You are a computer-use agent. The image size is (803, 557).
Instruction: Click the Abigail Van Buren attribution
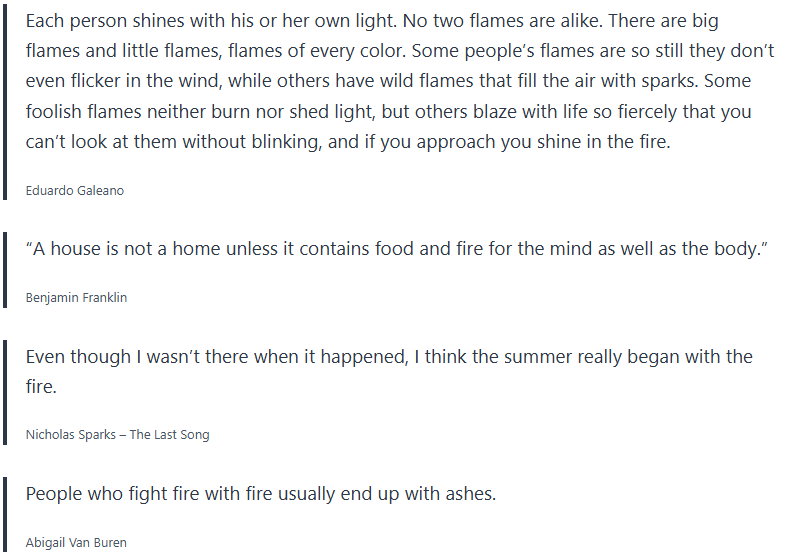[x=76, y=542]
